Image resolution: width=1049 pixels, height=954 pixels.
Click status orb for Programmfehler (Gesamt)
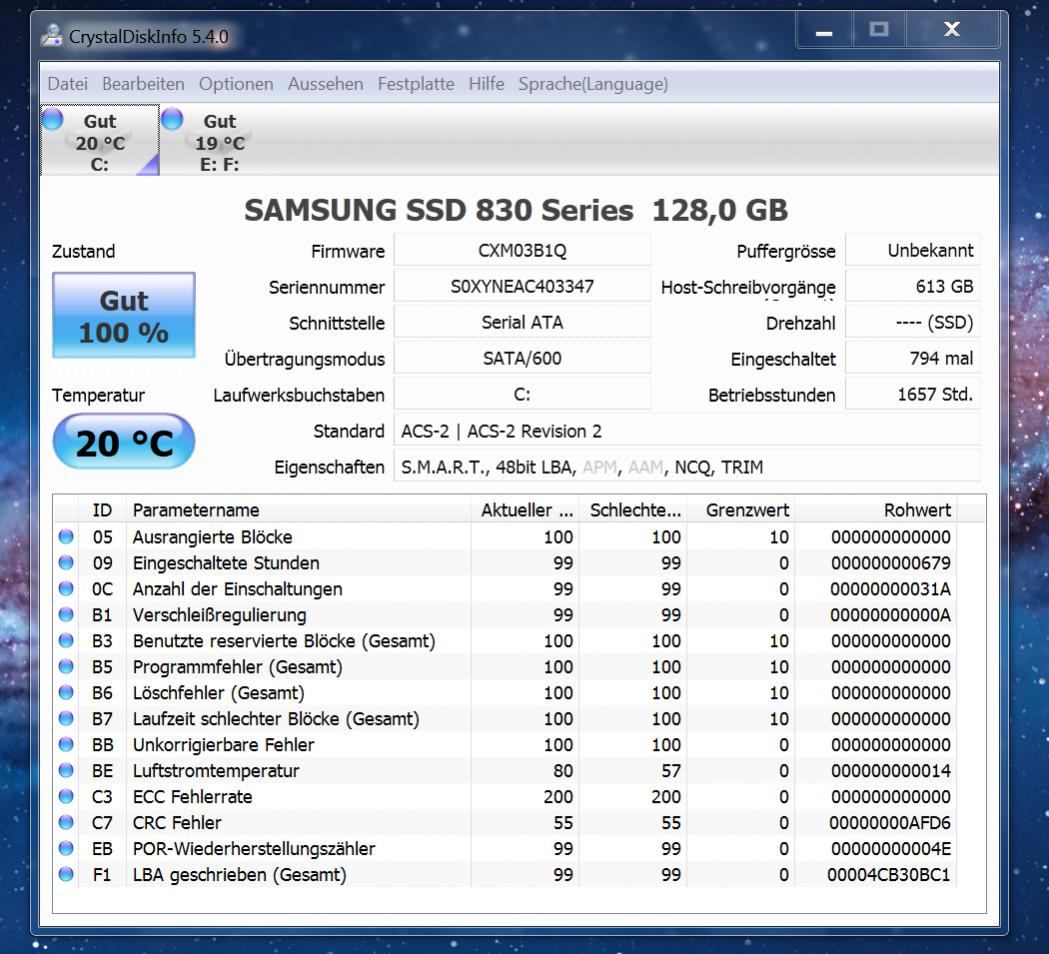tap(66, 666)
